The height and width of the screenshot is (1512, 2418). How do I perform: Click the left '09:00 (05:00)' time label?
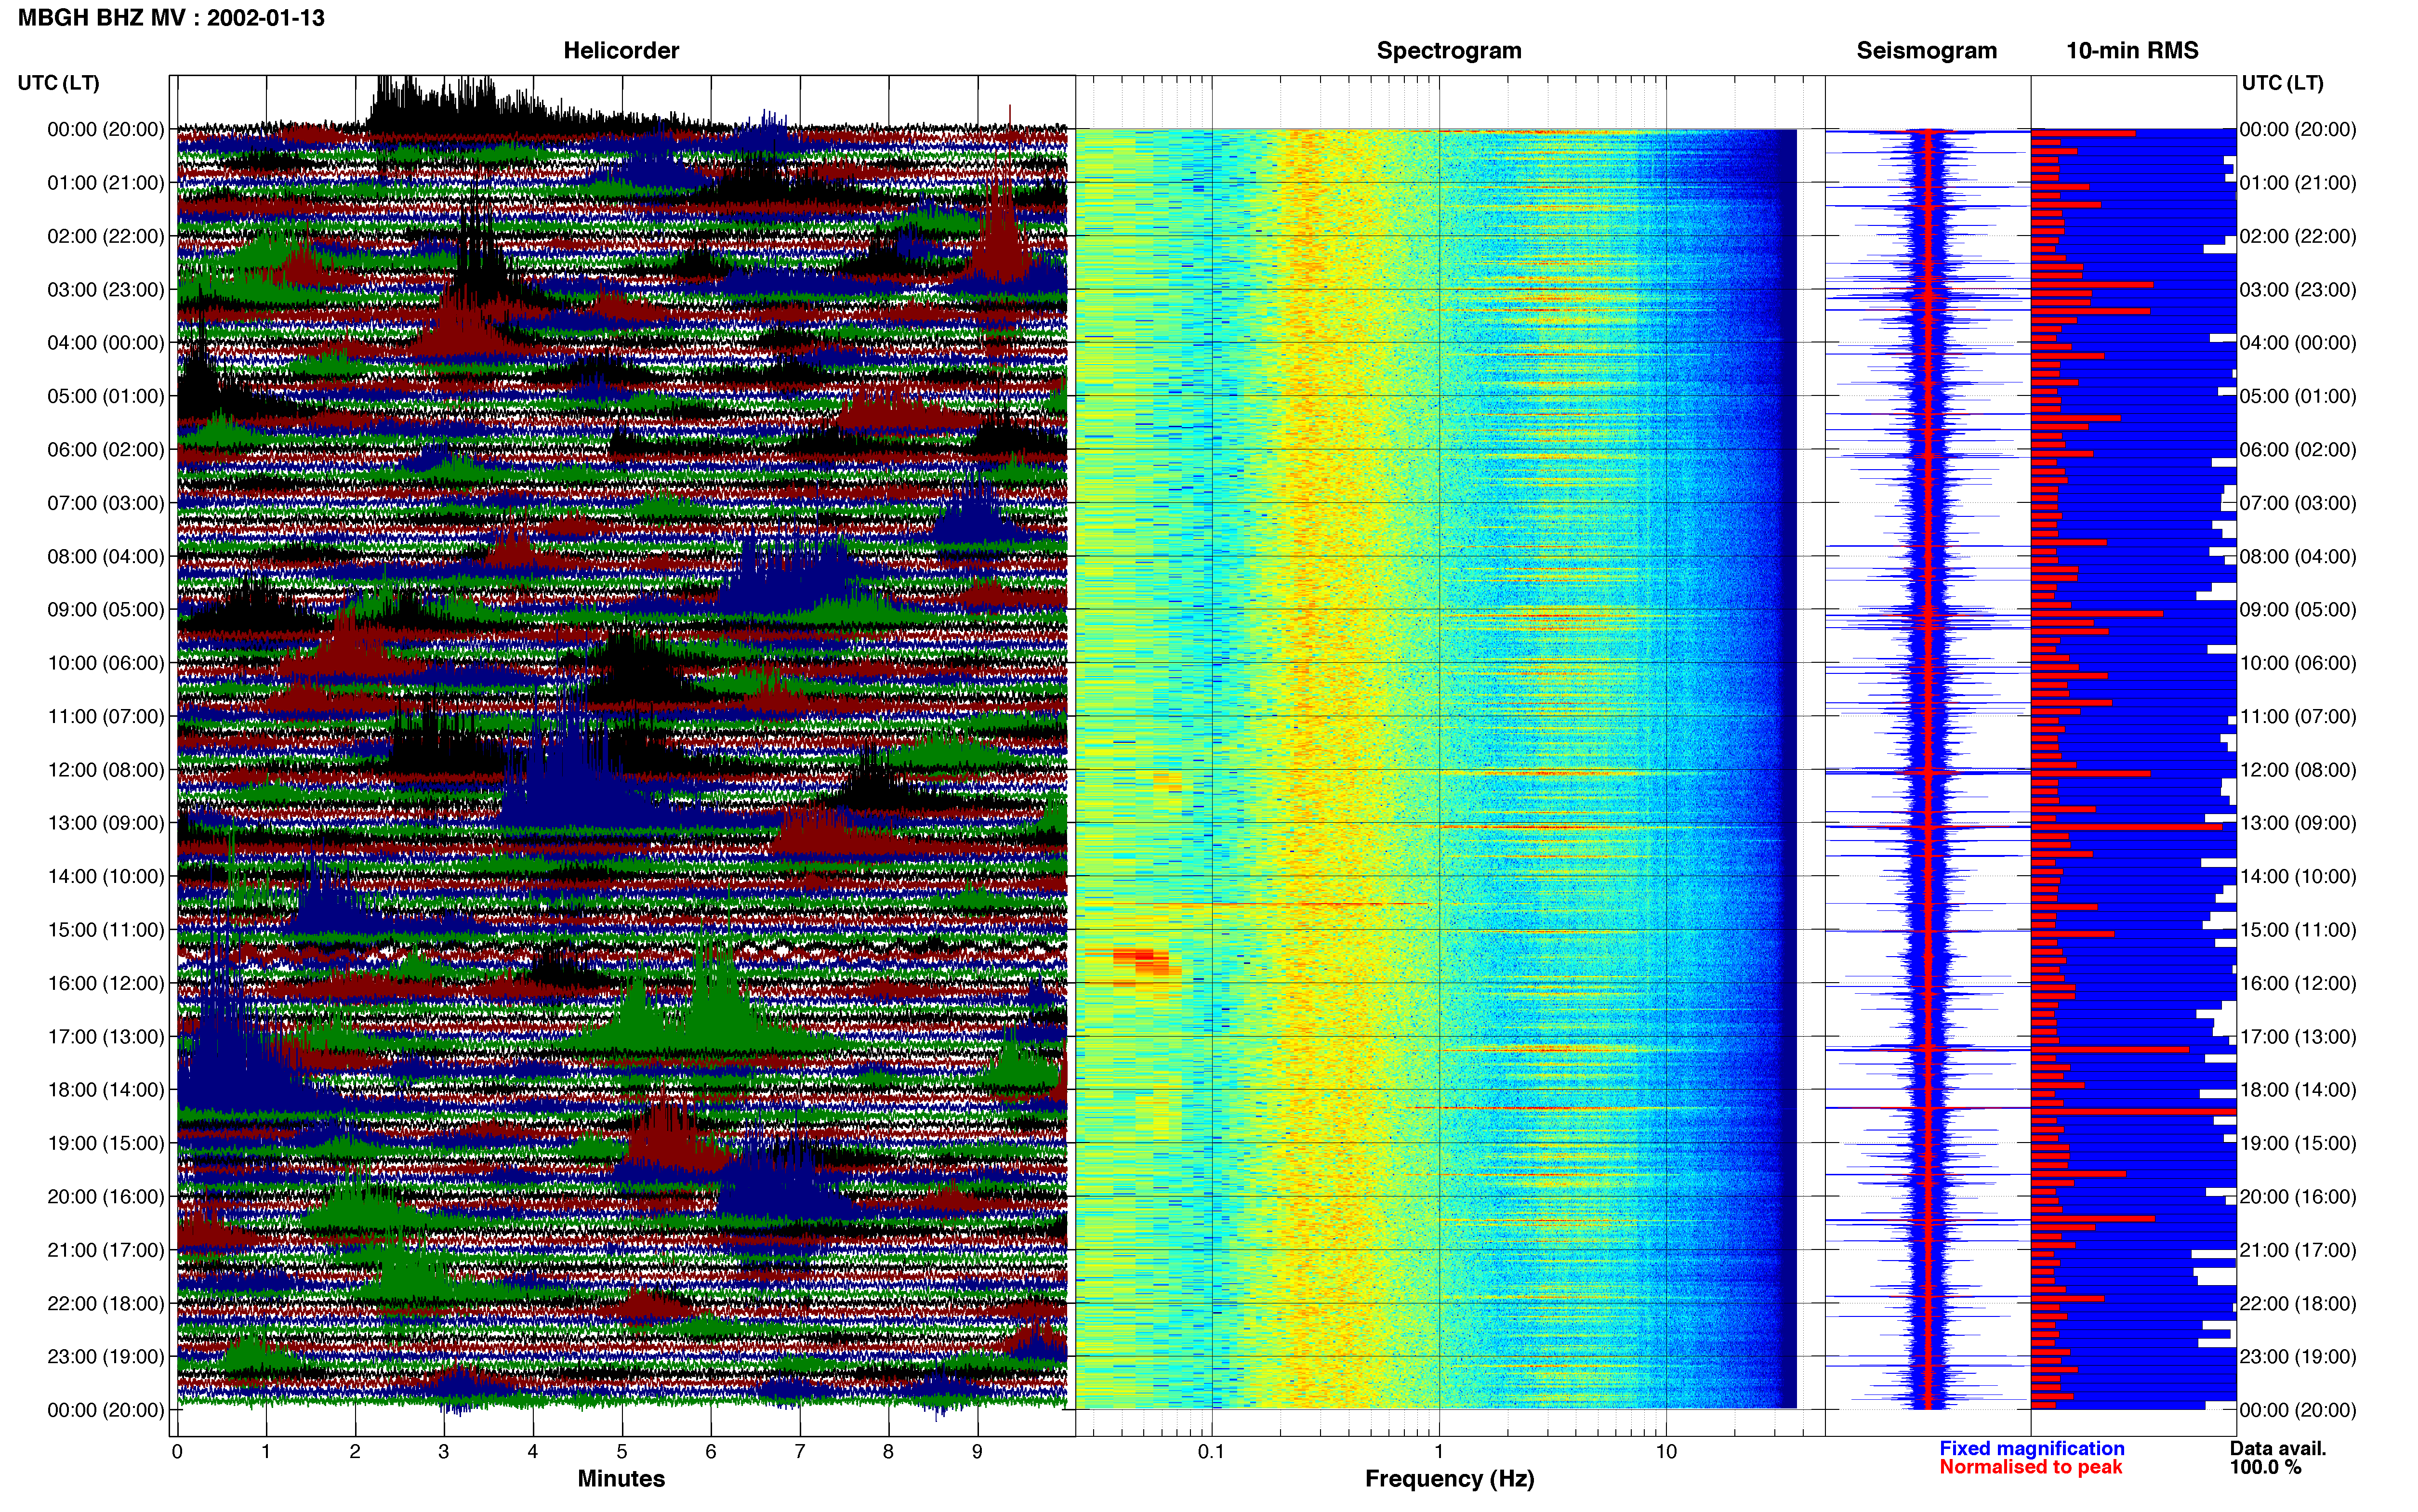coord(106,610)
